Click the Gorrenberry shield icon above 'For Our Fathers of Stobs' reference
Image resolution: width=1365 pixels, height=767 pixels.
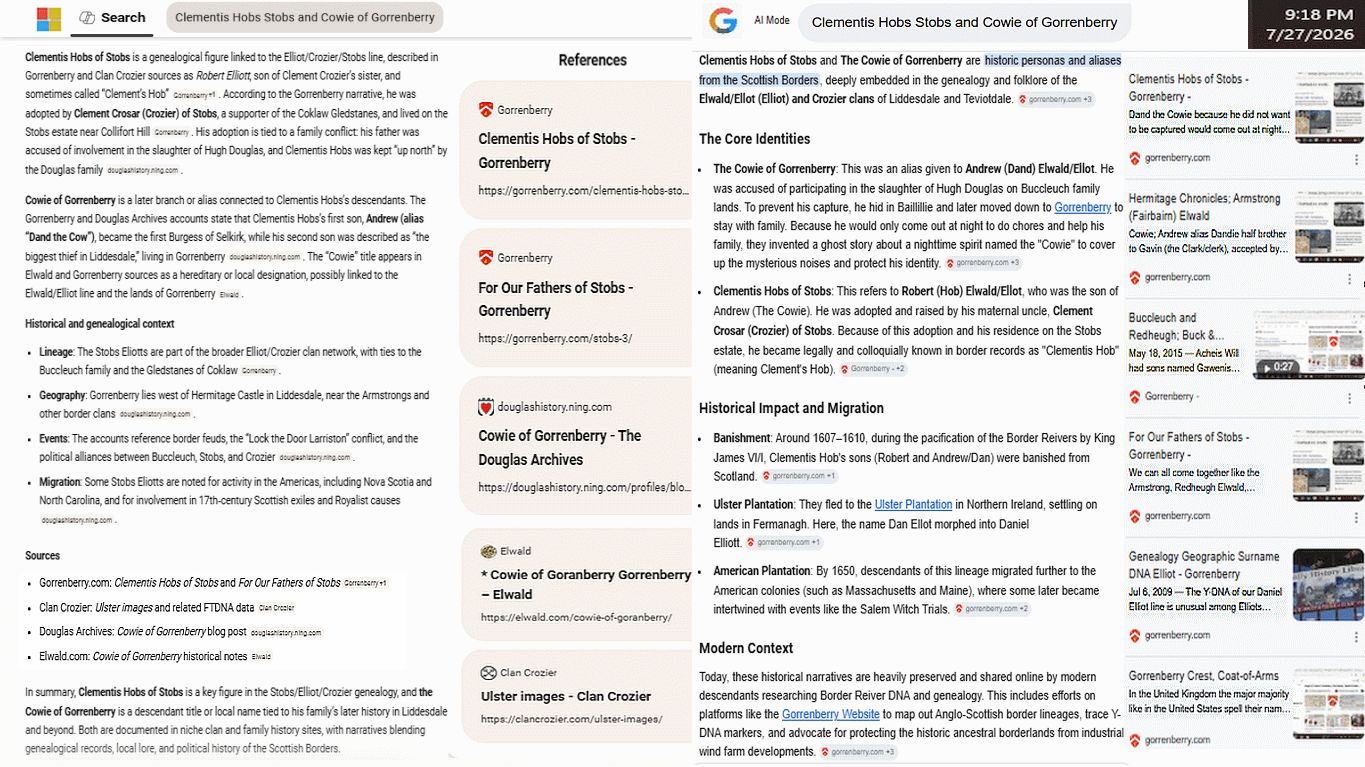486,258
